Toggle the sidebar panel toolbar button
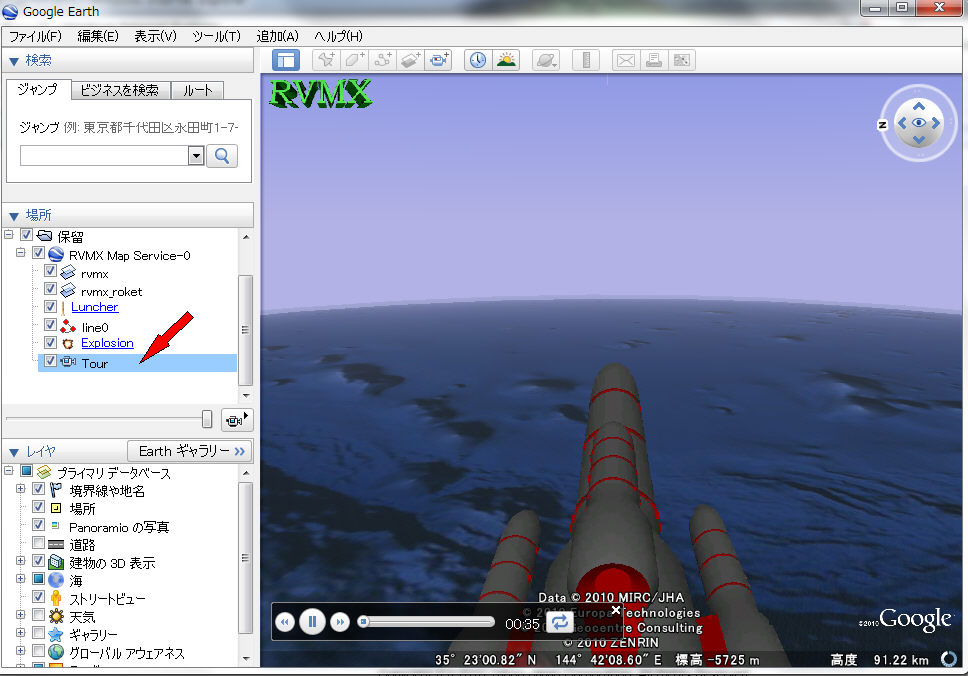This screenshot has height=676, width=968. coord(286,60)
